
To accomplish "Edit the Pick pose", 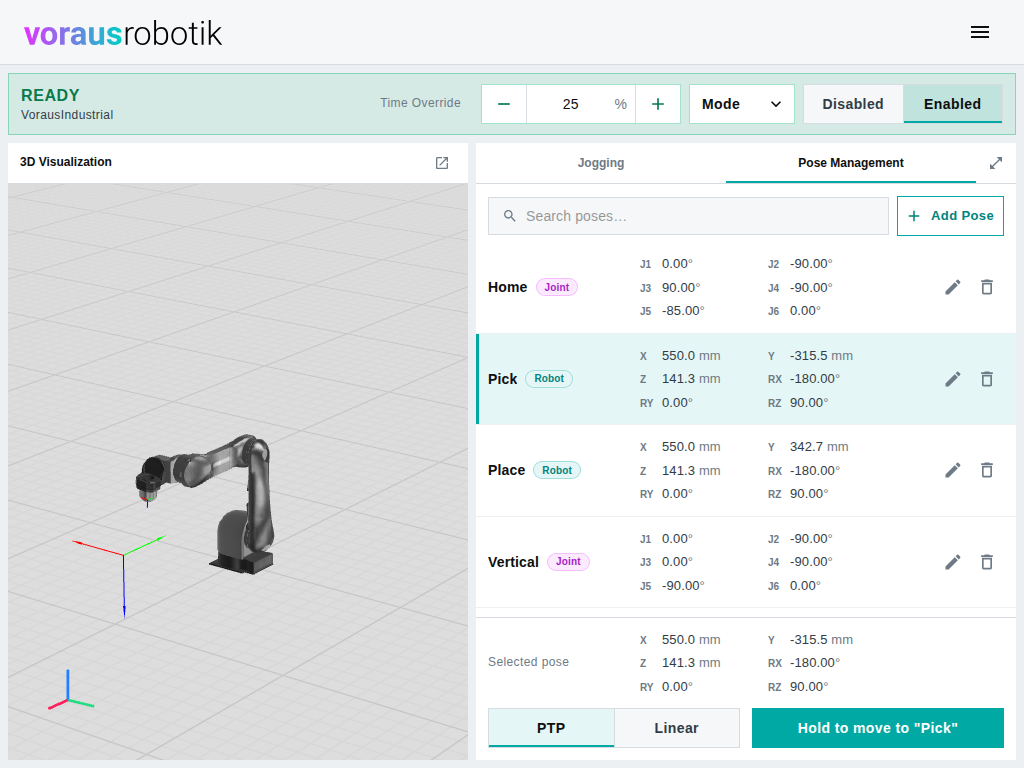I will (x=953, y=379).
